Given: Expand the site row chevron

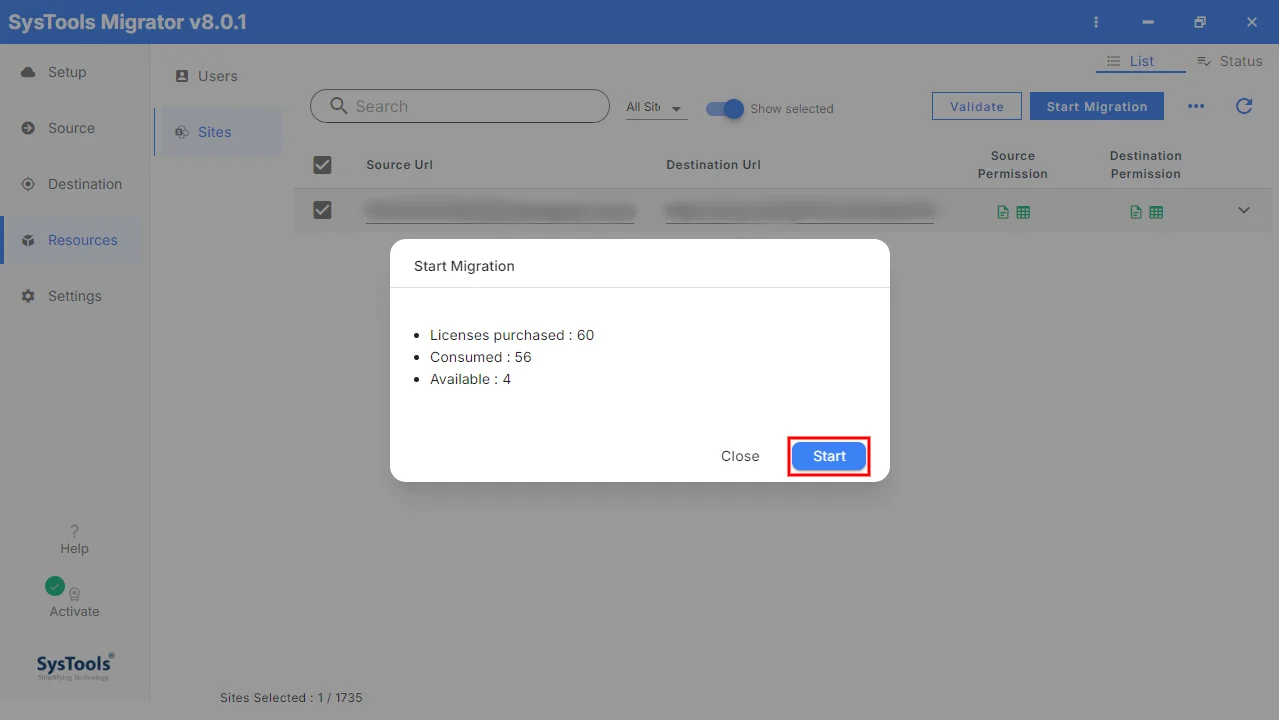Looking at the screenshot, I should pyautogui.click(x=1244, y=210).
